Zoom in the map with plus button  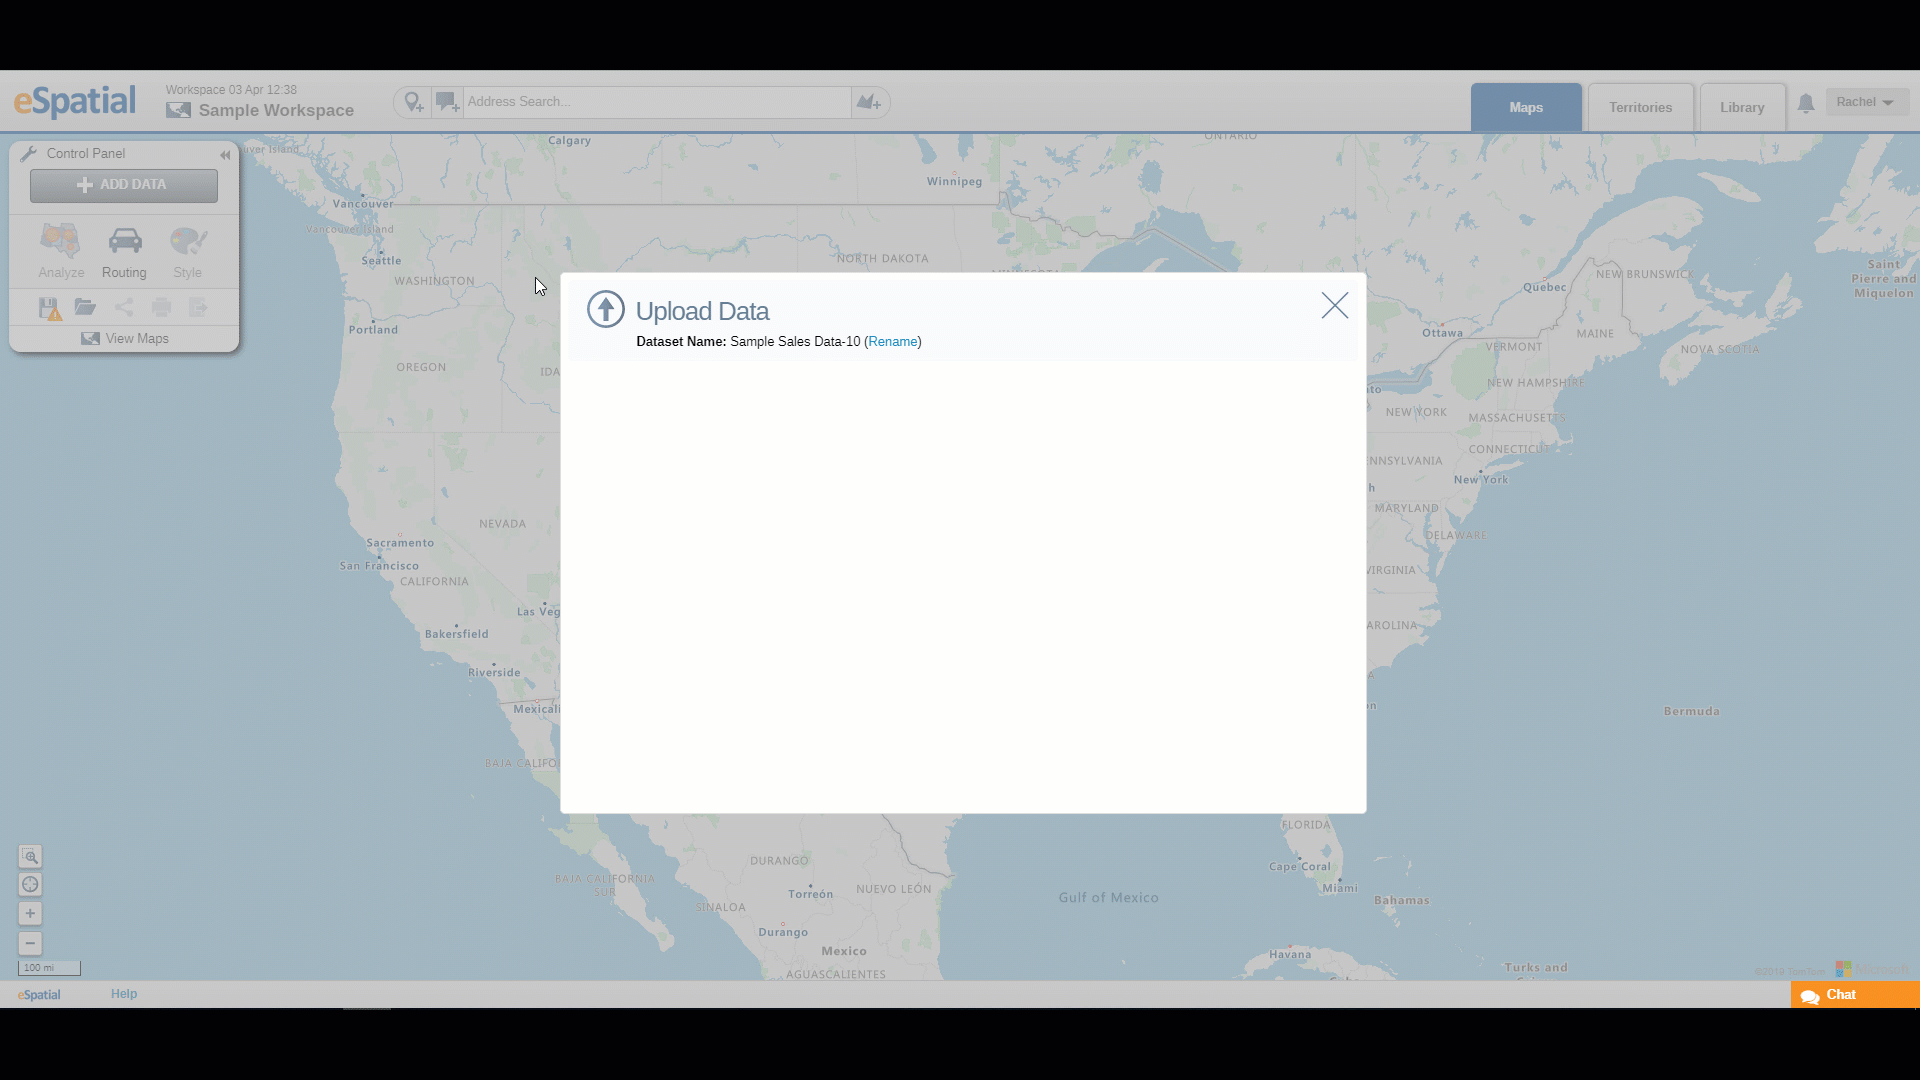click(x=30, y=914)
